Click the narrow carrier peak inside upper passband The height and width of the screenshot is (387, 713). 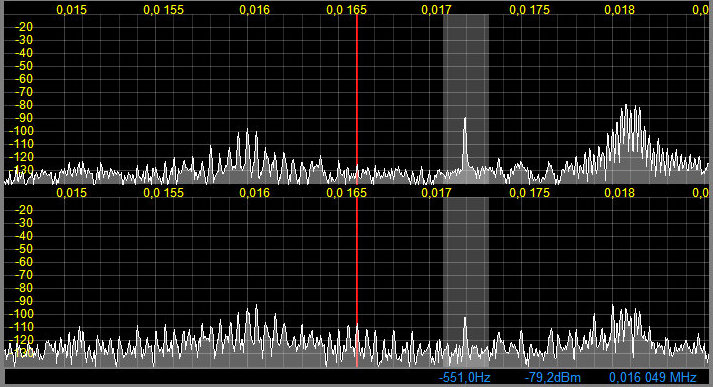click(x=465, y=143)
